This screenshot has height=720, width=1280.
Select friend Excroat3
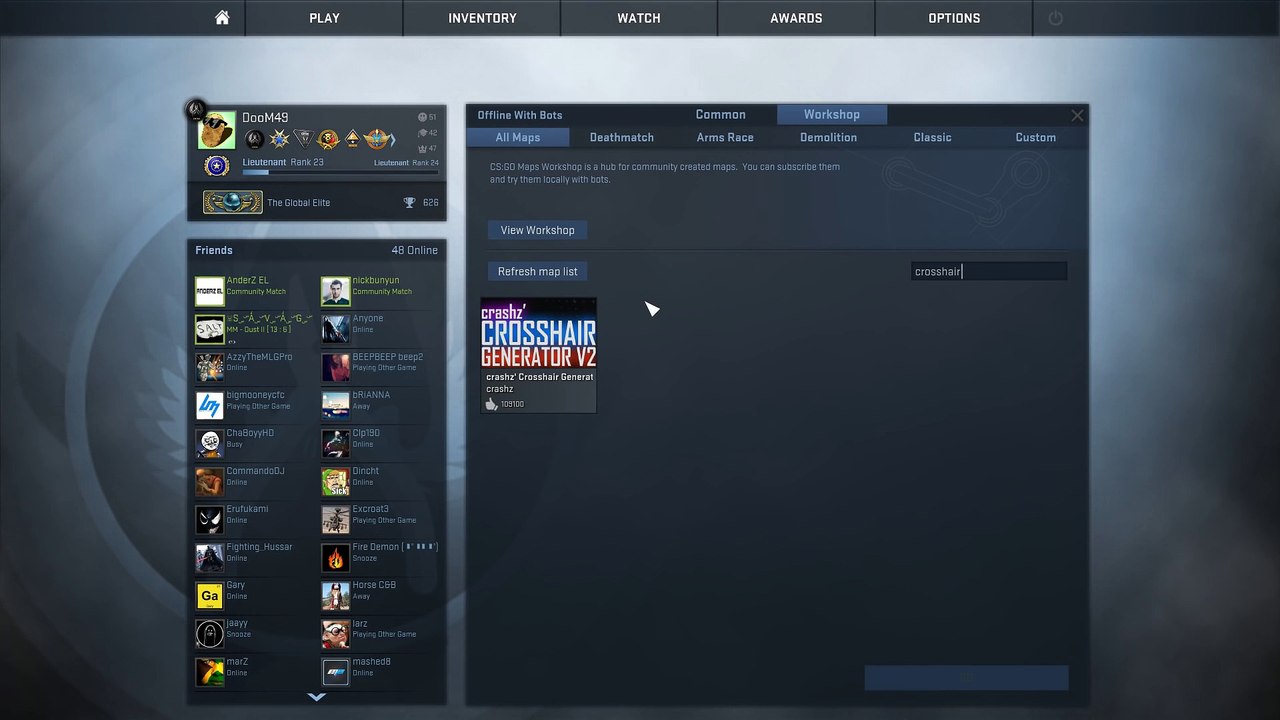pos(380,520)
